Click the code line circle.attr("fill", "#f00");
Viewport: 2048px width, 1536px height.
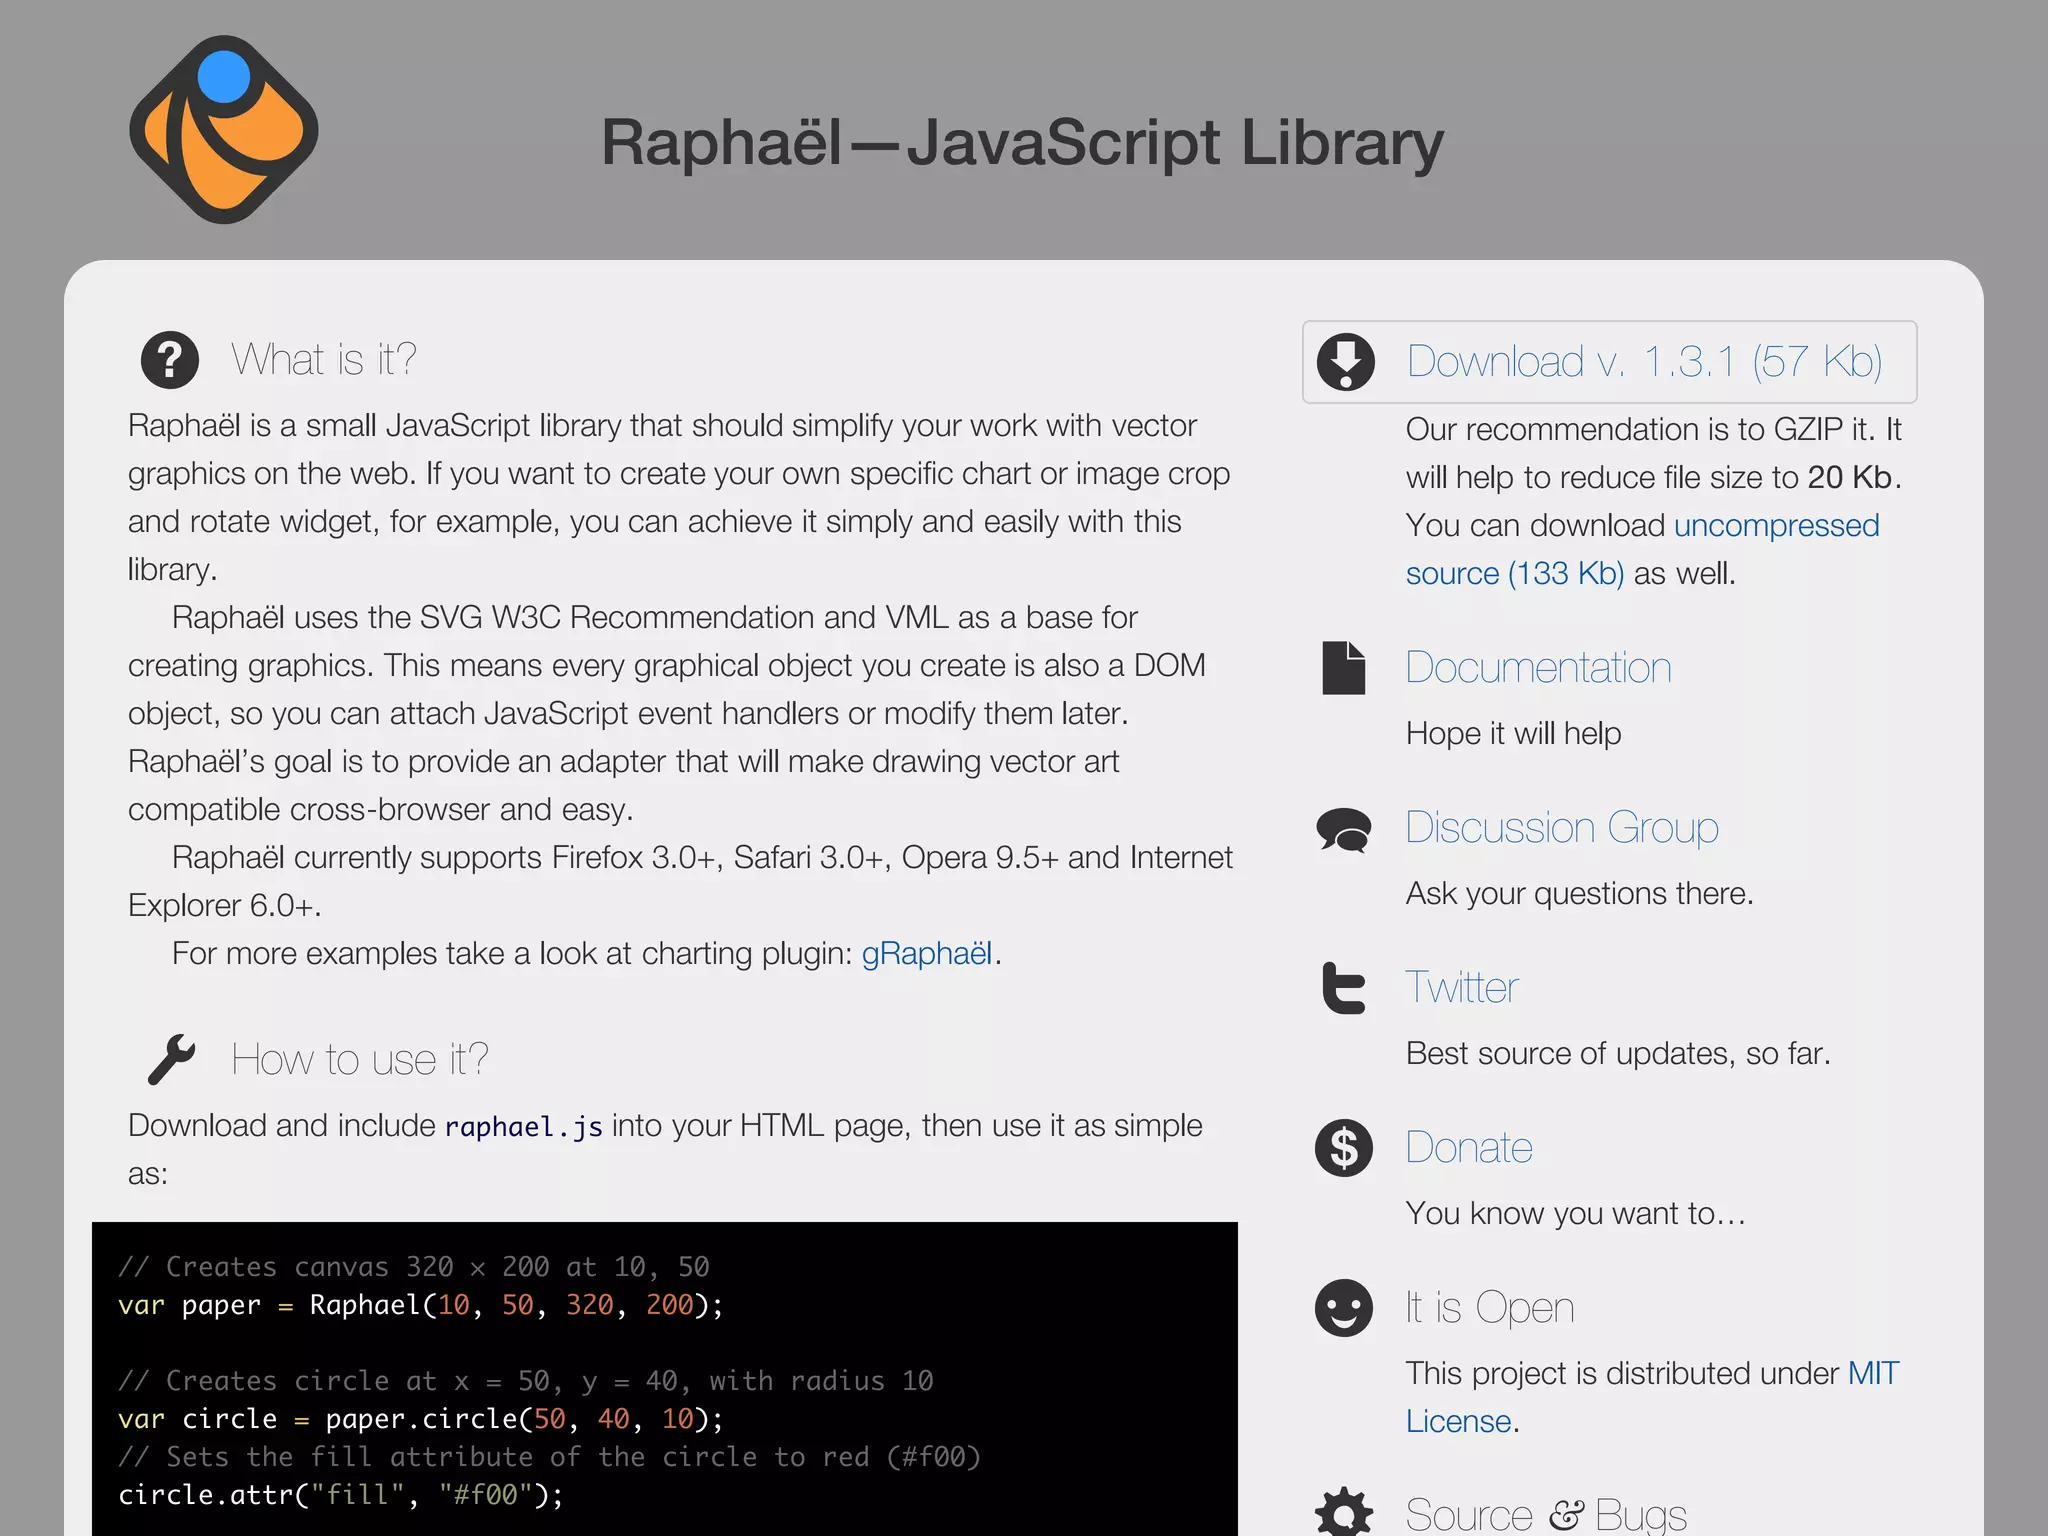(341, 1495)
